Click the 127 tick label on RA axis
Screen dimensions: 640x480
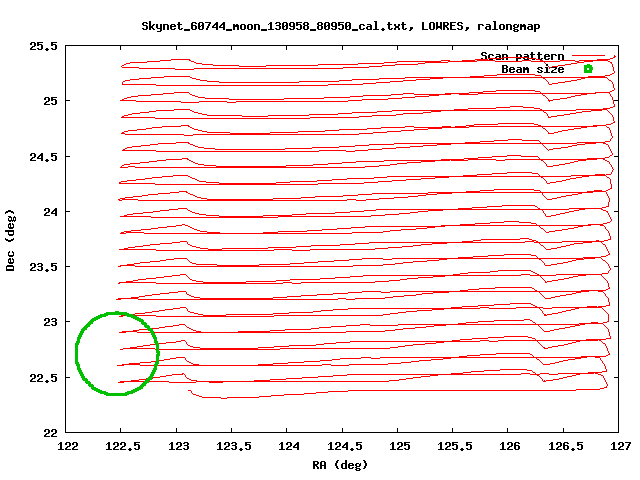tap(620, 446)
